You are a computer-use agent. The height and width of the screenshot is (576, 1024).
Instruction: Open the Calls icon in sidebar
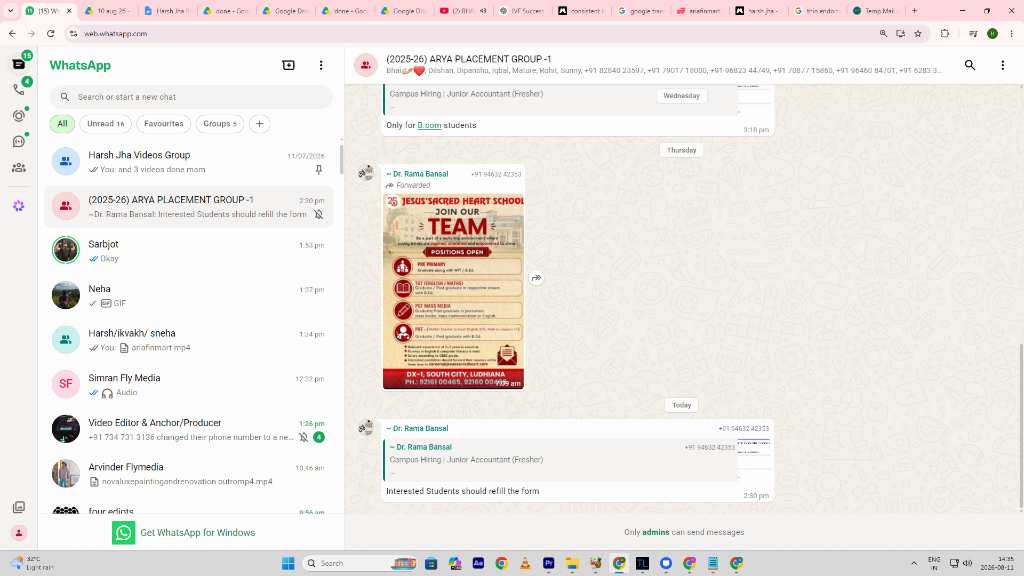click(18, 89)
